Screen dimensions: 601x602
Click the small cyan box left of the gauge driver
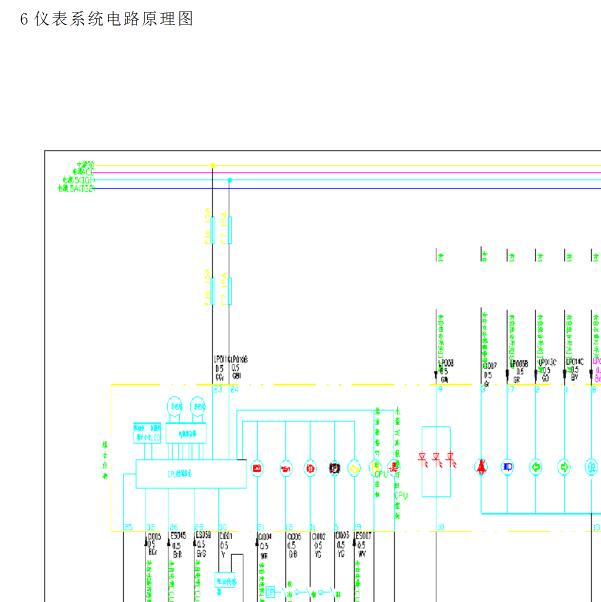pyautogui.click(x=147, y=433)
